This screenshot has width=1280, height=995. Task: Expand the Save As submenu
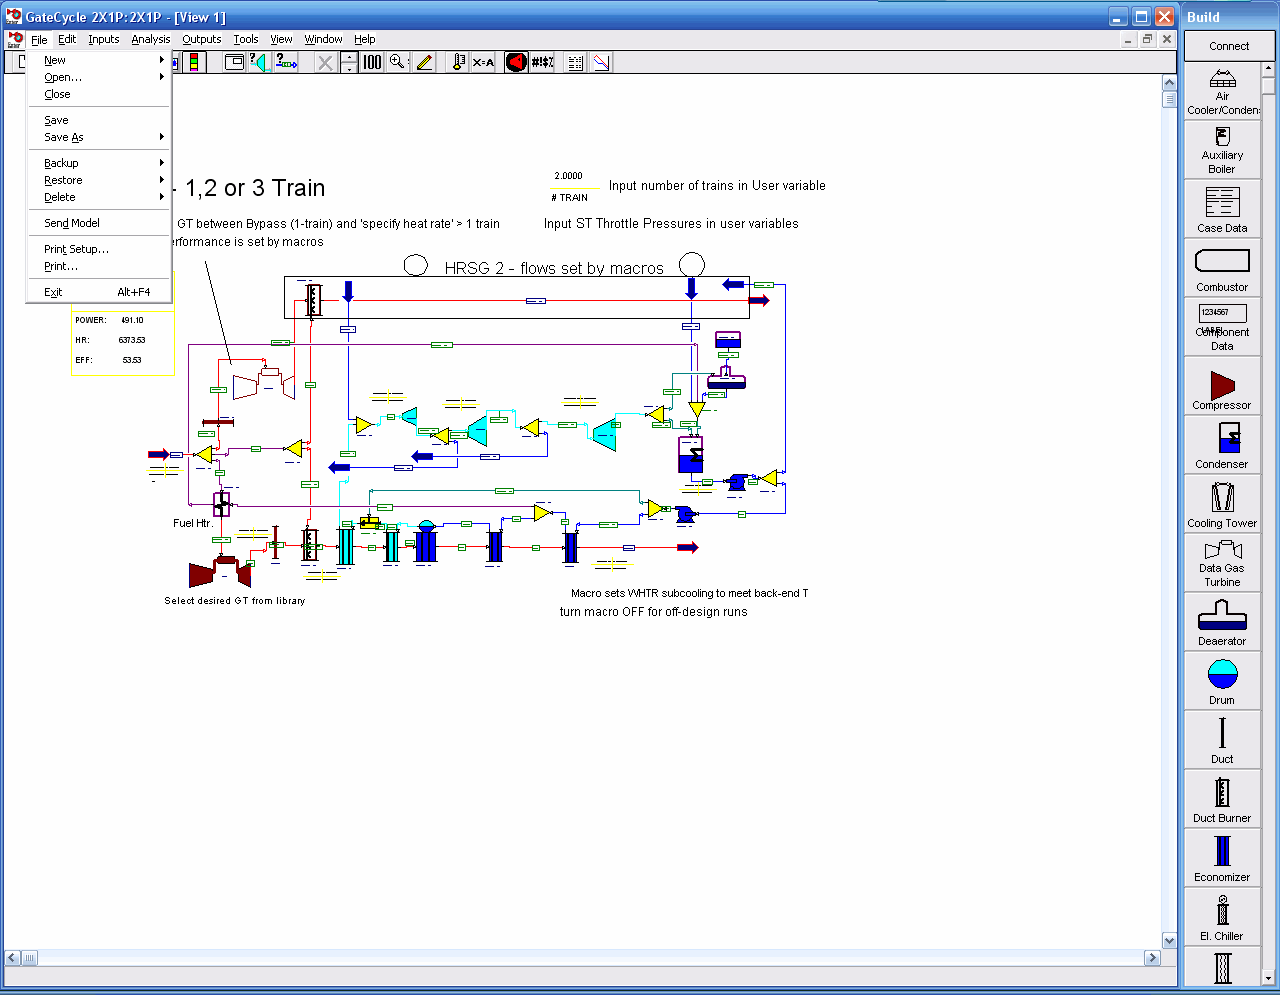pyautogui.click(x=99, y=137)
